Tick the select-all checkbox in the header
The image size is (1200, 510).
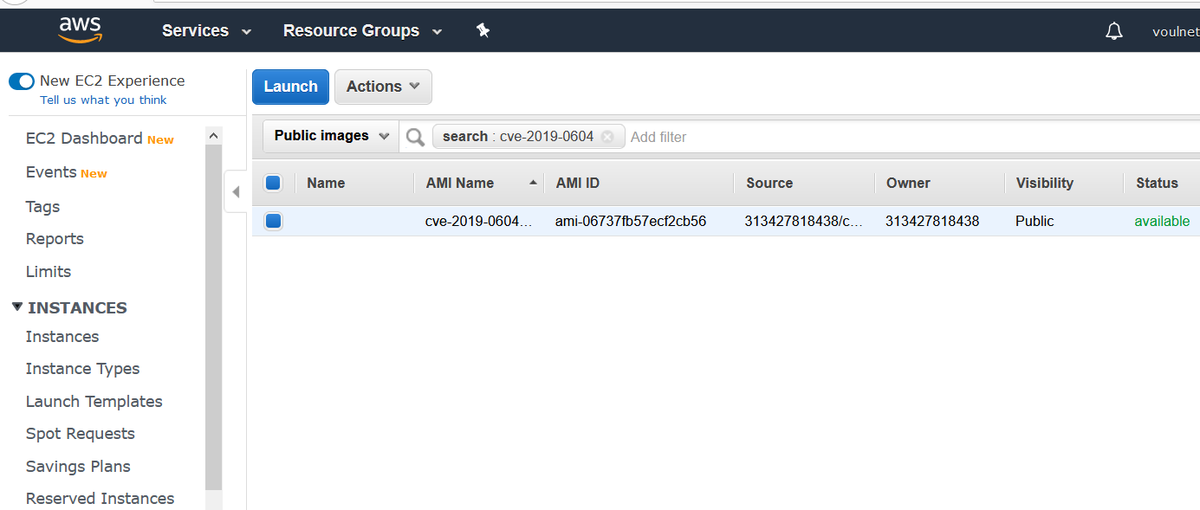(x=273, y=183)
